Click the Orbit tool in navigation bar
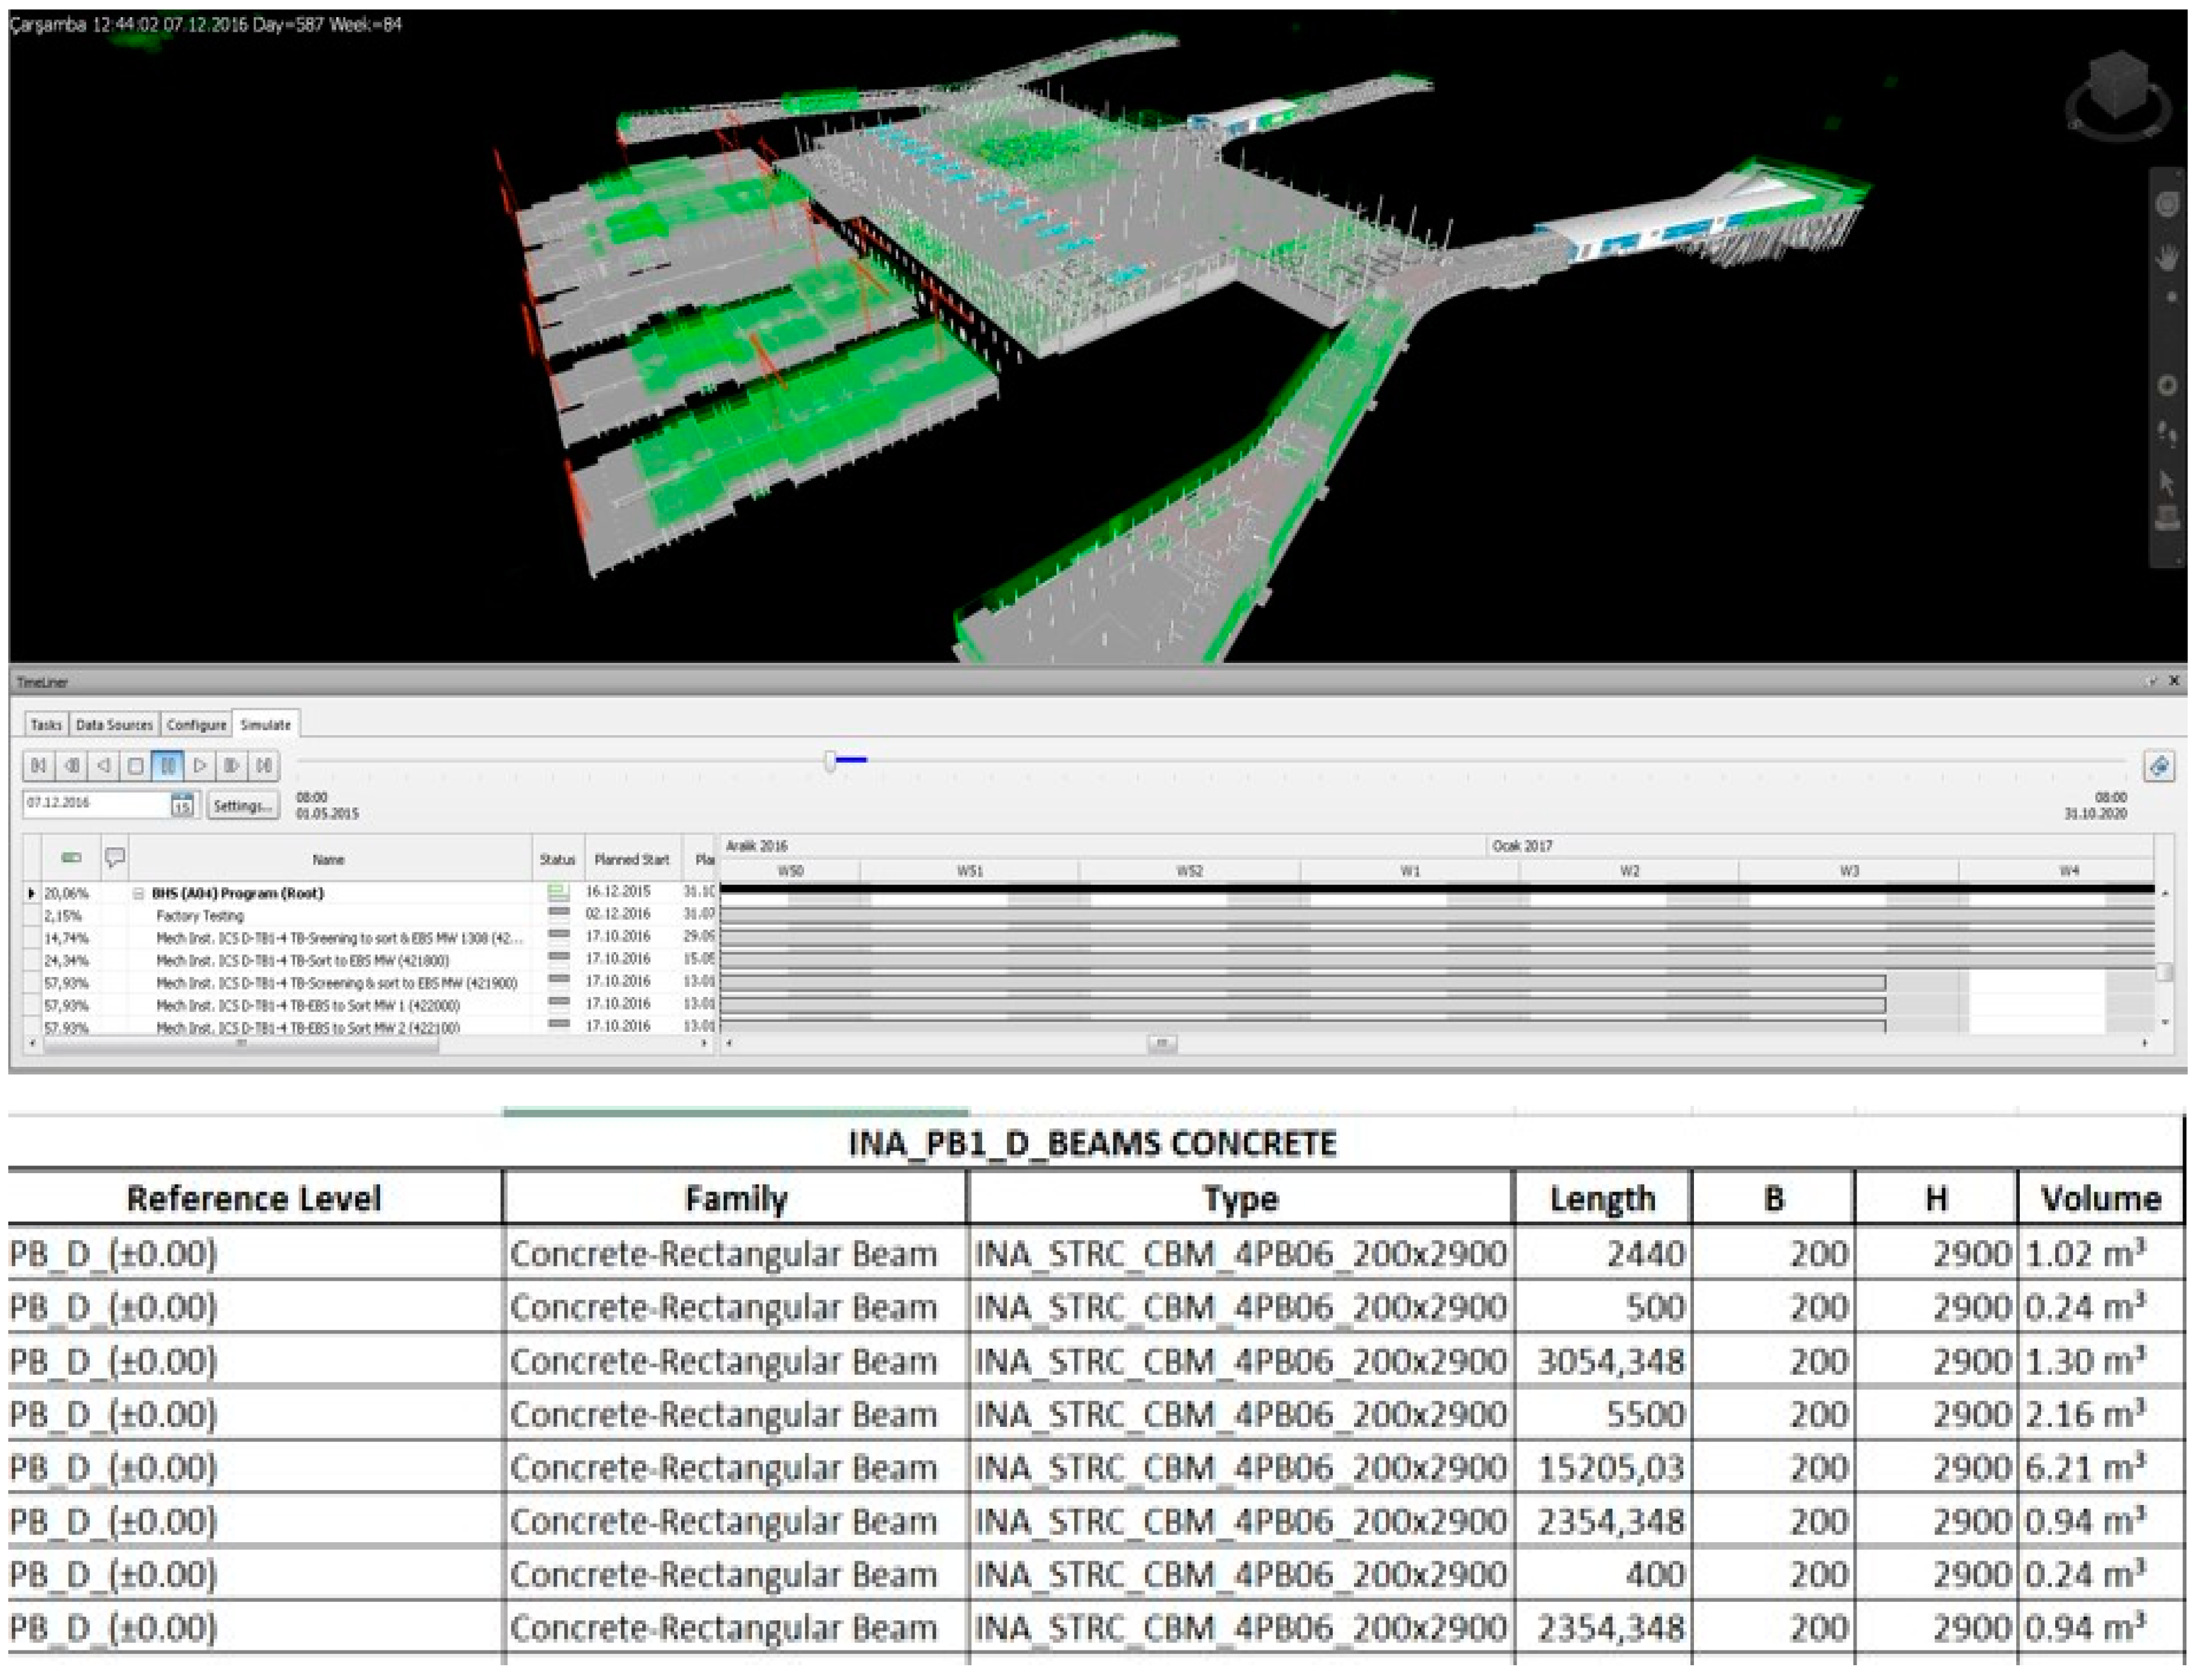 [2166, 385]
